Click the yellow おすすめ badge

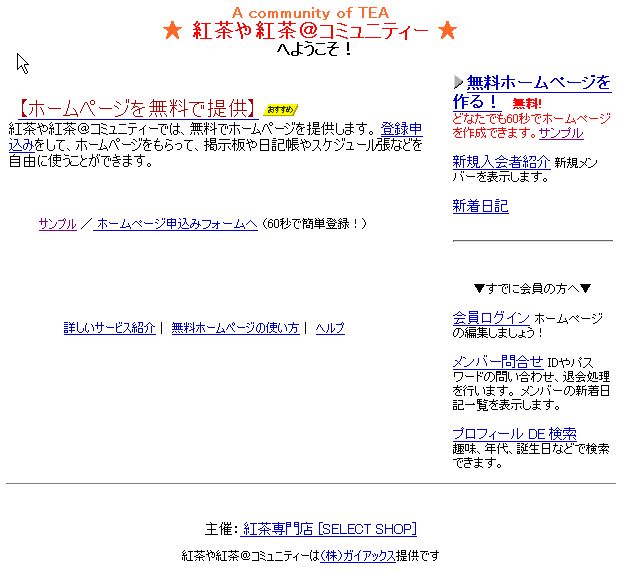coord(282,109)
